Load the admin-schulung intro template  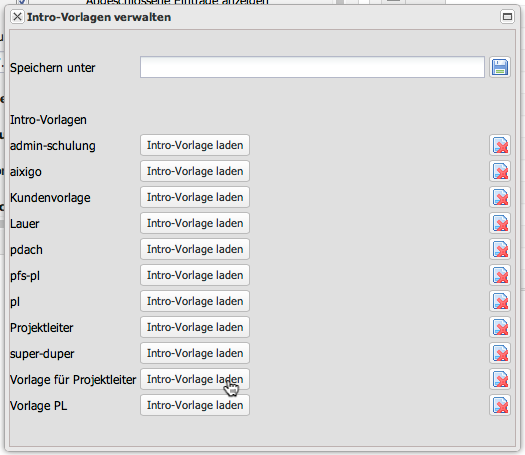(x=195, y=145)
